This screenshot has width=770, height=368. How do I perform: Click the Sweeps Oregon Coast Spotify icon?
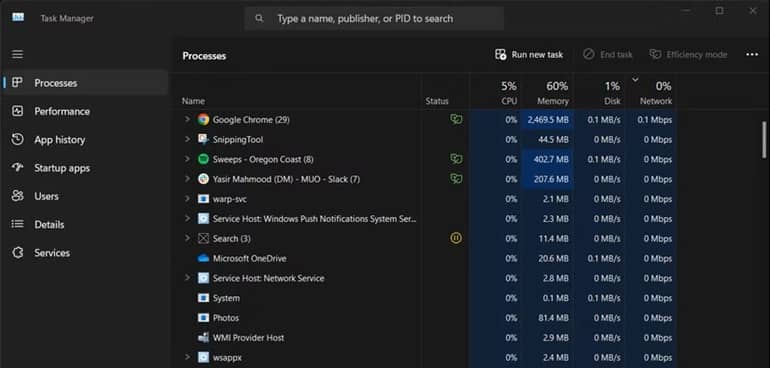point(203,159)
